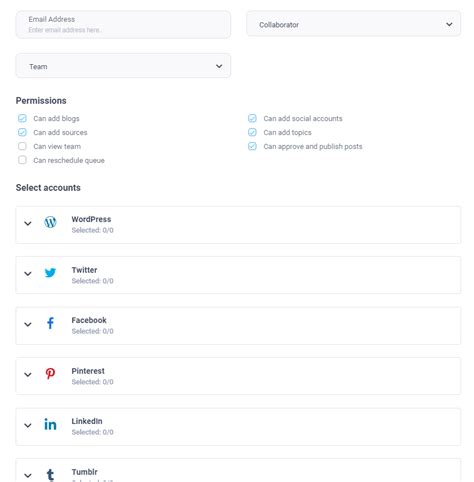Click the 'Can add topics' label text
This screenshot has width=474, height=482.
[x=287, y=132]
